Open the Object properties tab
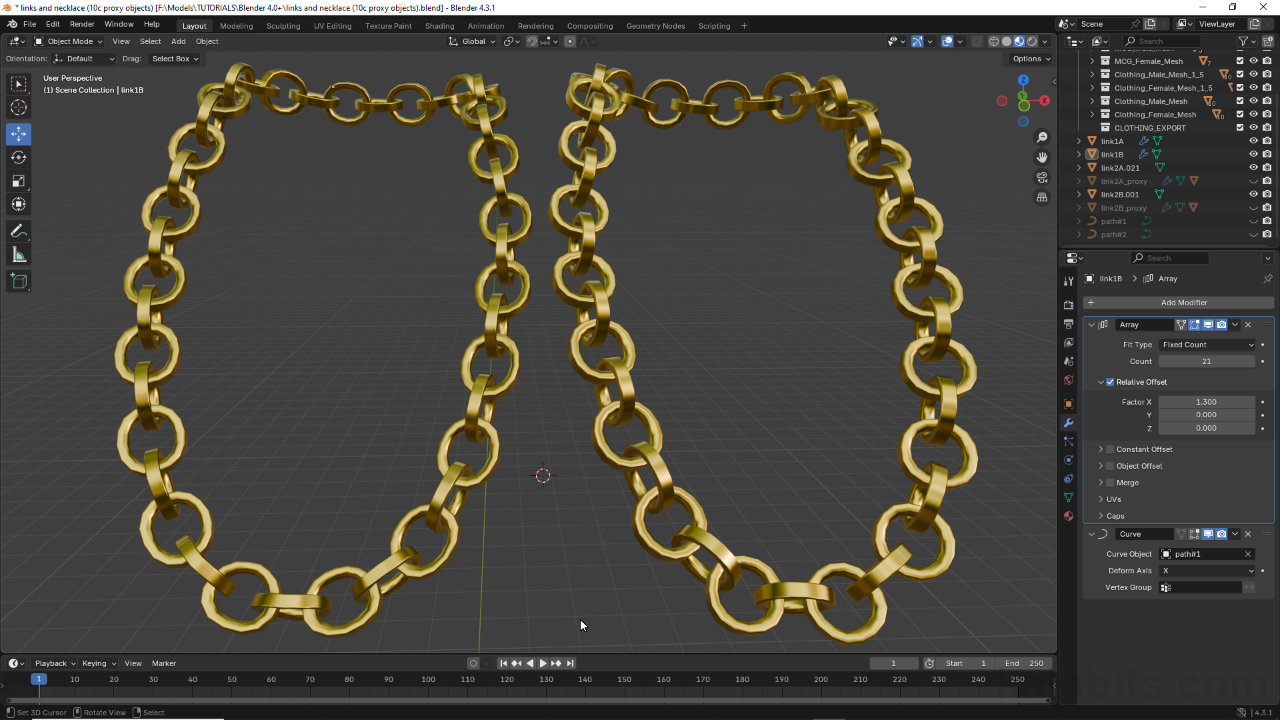Screen dimensions: 1280x720 [x=1069, y=404]
